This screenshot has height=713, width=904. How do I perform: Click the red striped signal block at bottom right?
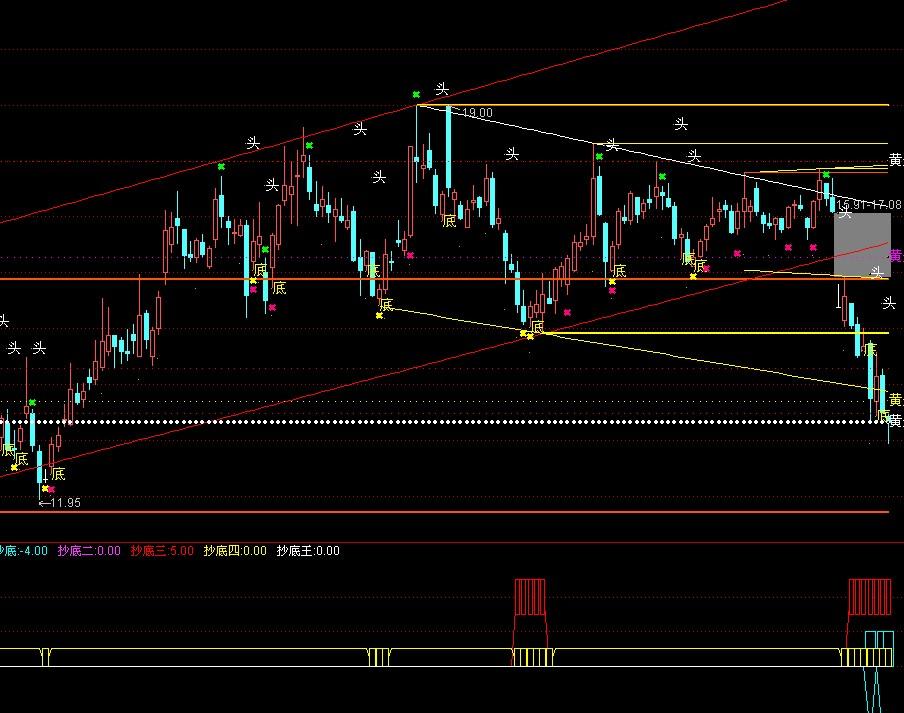tap(869, 596)
